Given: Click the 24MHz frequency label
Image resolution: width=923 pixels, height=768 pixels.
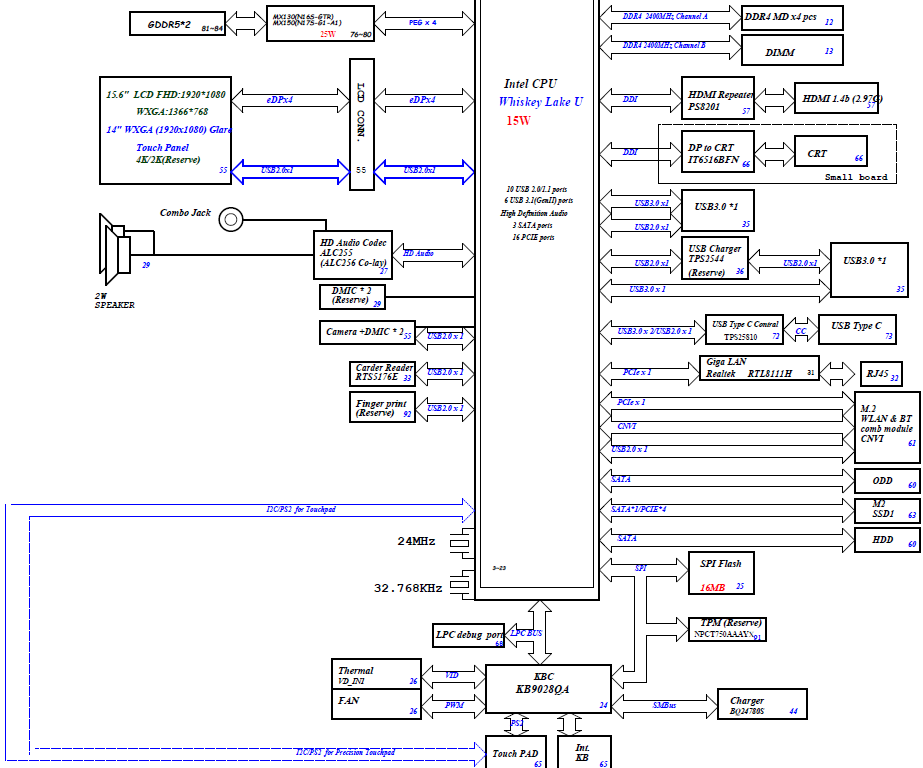Looking at the screenshot, I should pos(416,541).
